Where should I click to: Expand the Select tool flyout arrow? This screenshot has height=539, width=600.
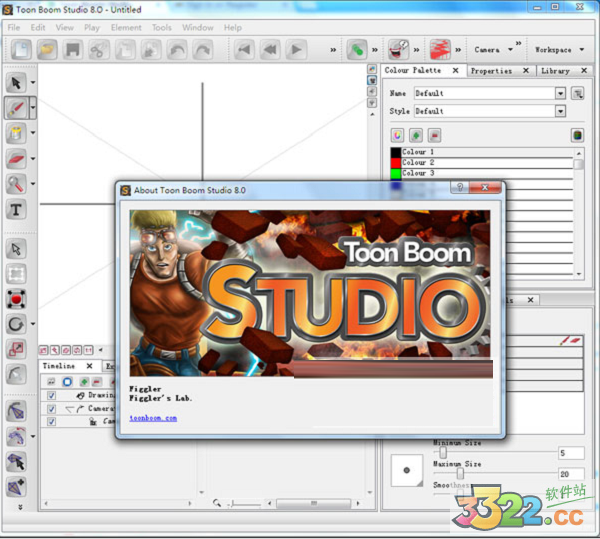(33, 82)
